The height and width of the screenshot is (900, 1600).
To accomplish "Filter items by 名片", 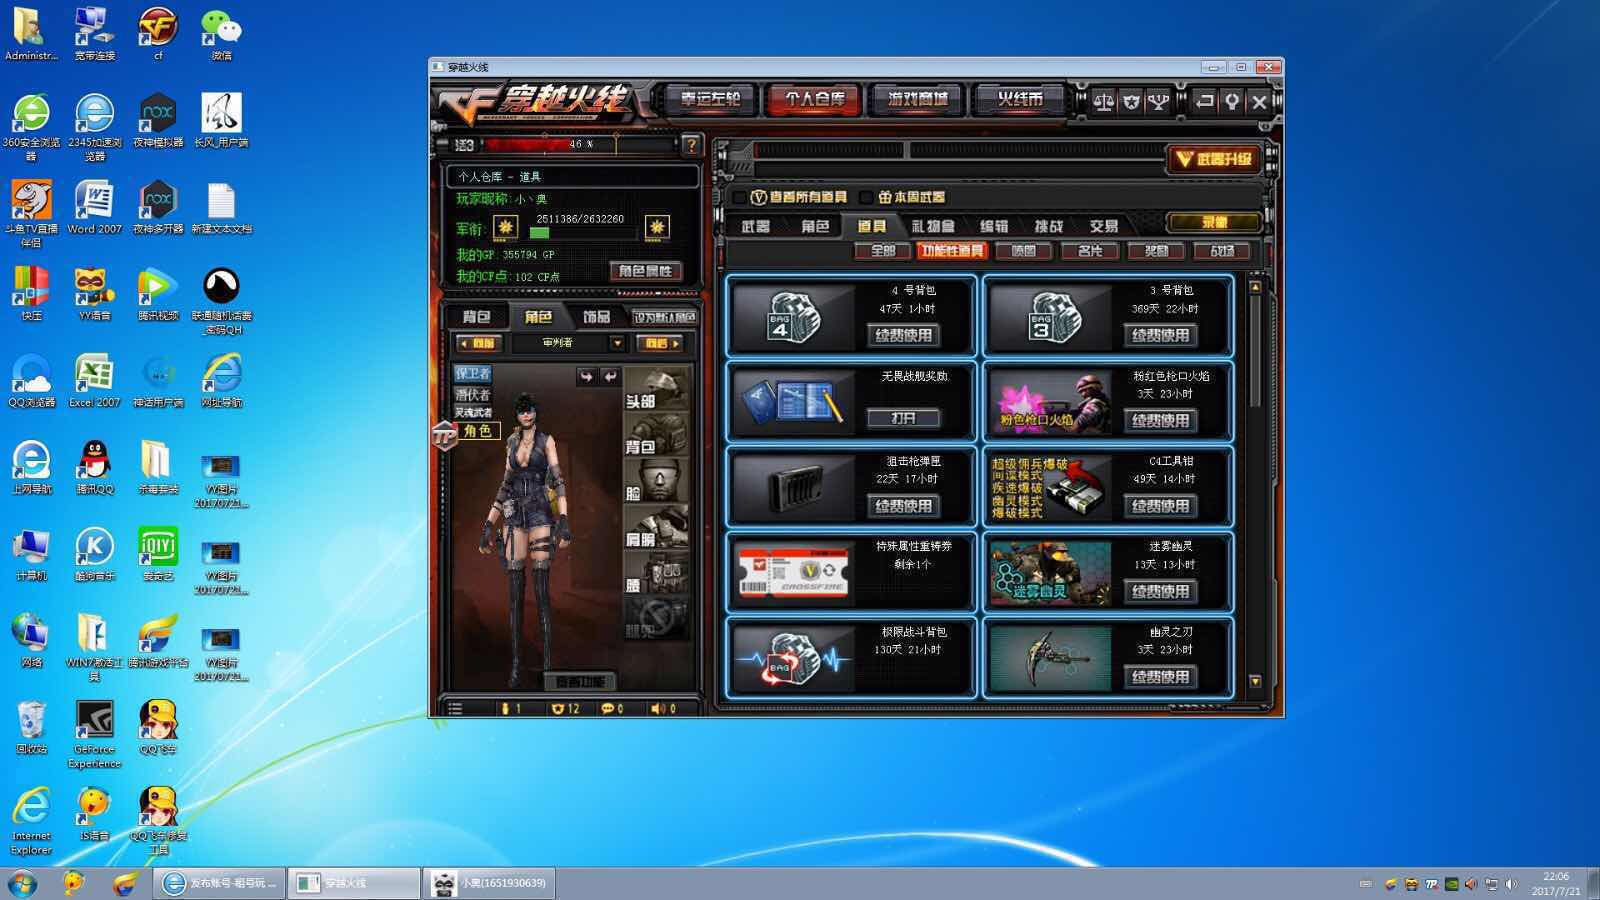I will tap(1090, 251).
